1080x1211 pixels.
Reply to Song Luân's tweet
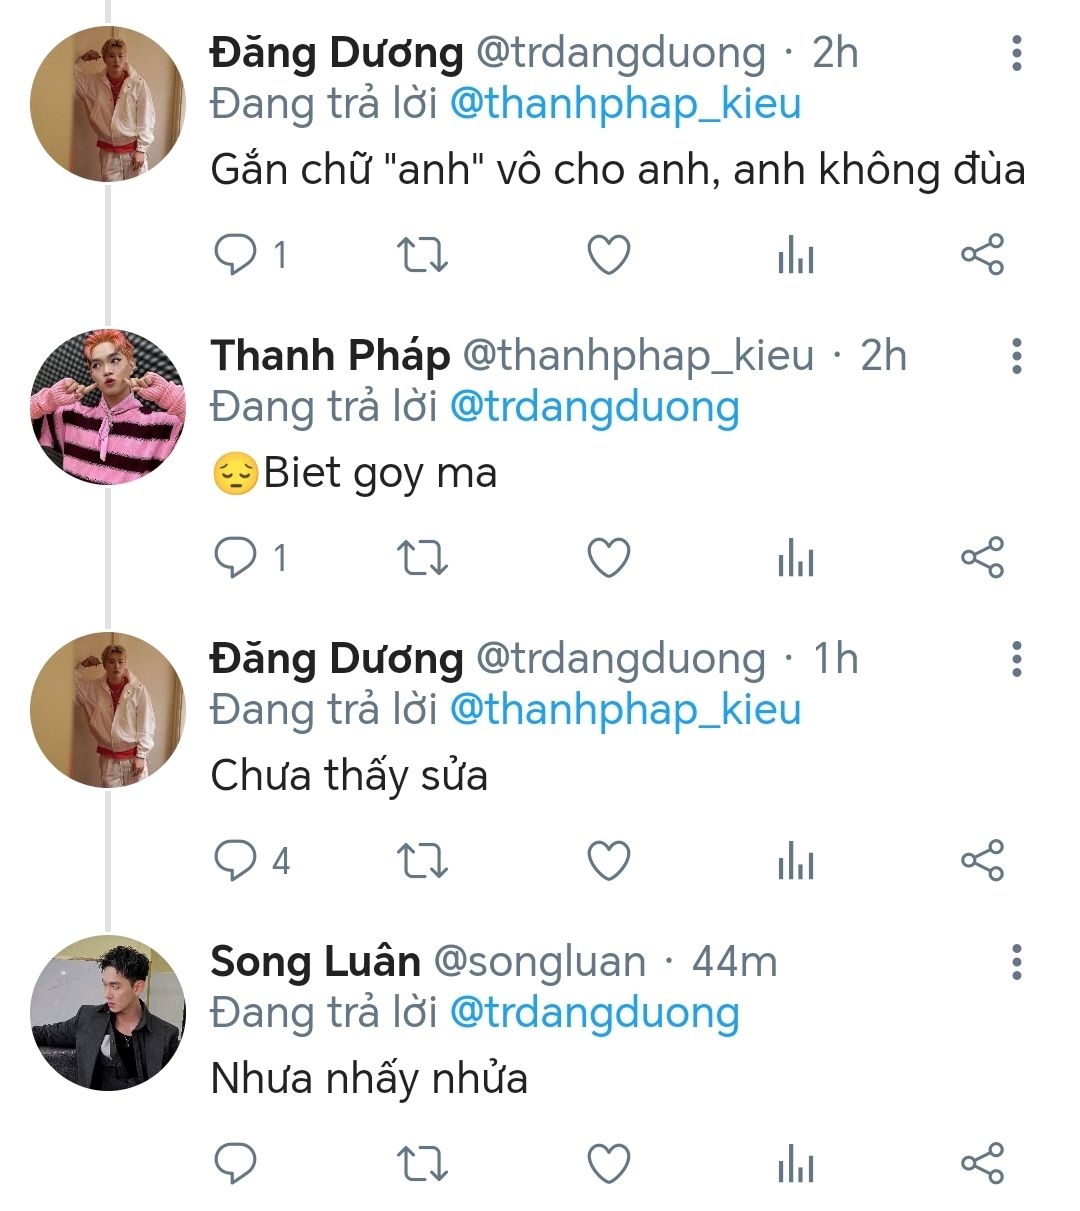(236, 1164)
